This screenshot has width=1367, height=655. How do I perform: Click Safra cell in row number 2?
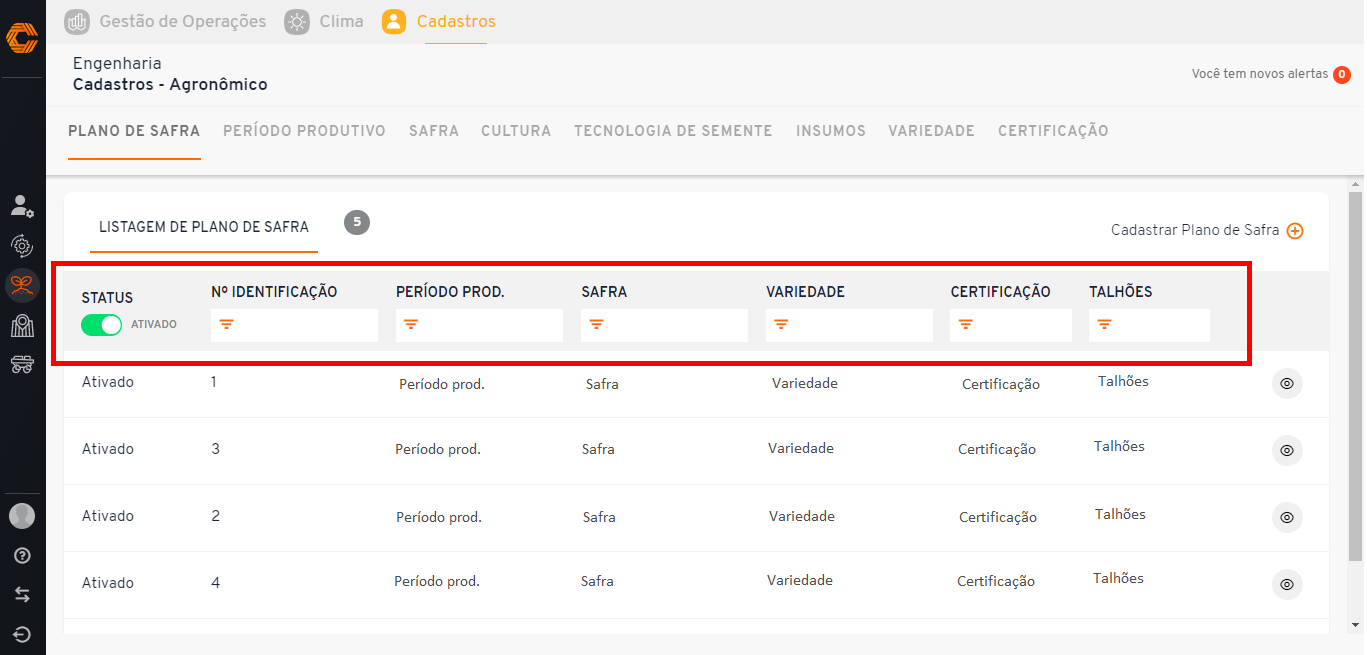pos(599,517)
